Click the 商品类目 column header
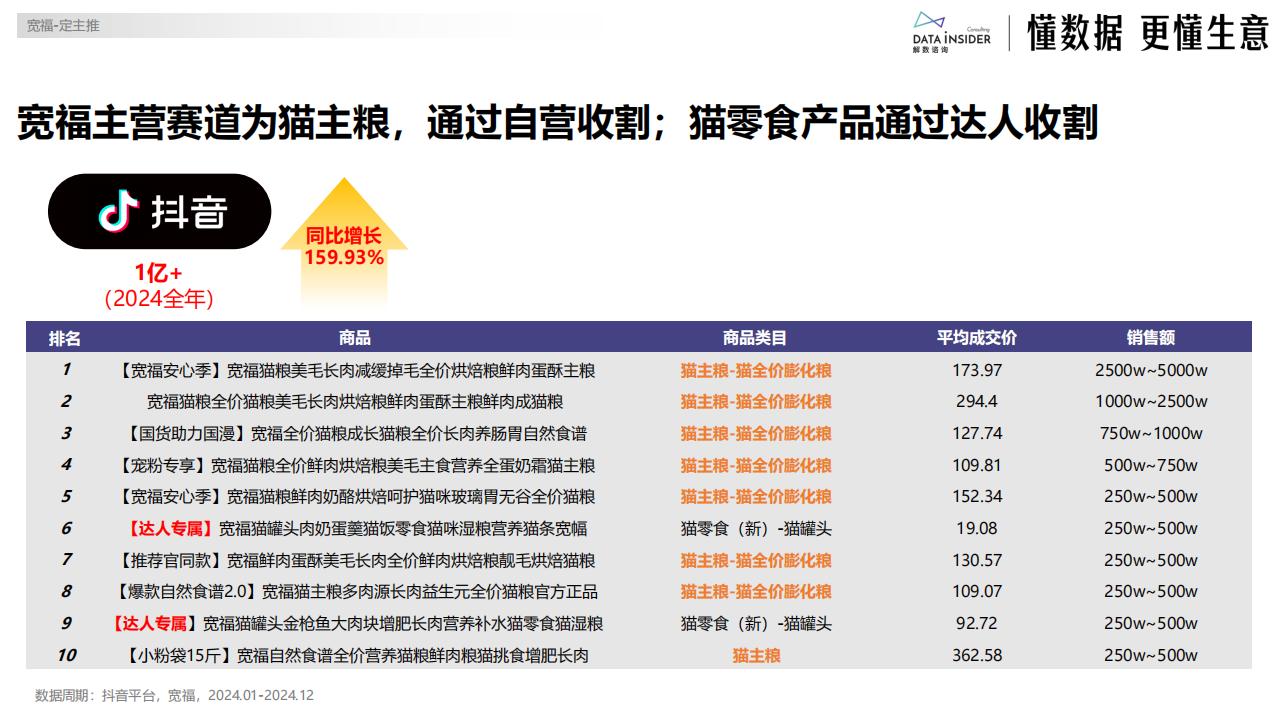Viewport: 1280px width, 720px height. tap(755, 338)
